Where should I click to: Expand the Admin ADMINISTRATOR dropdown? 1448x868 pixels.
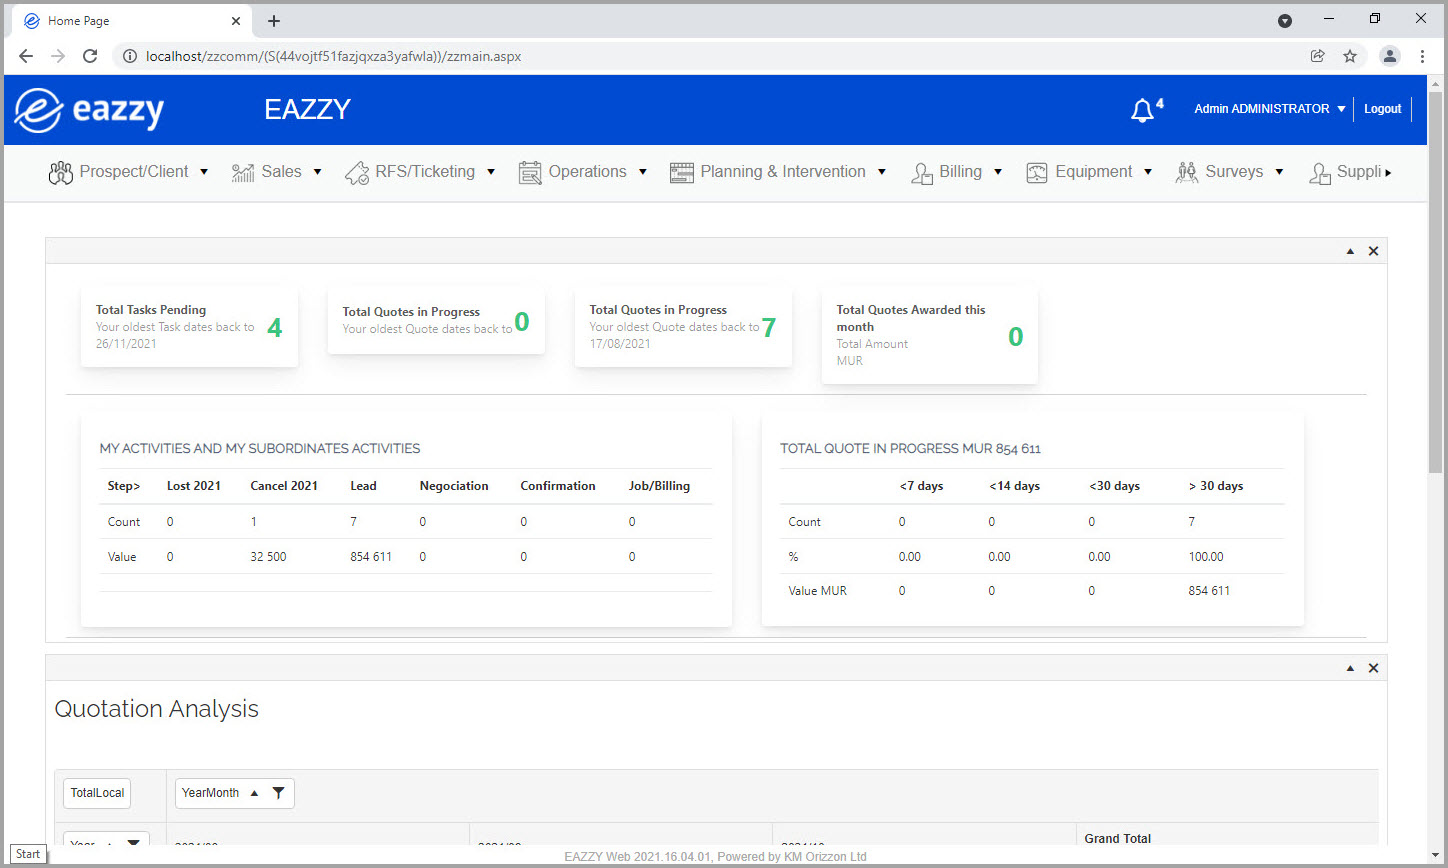point(1341,109)
